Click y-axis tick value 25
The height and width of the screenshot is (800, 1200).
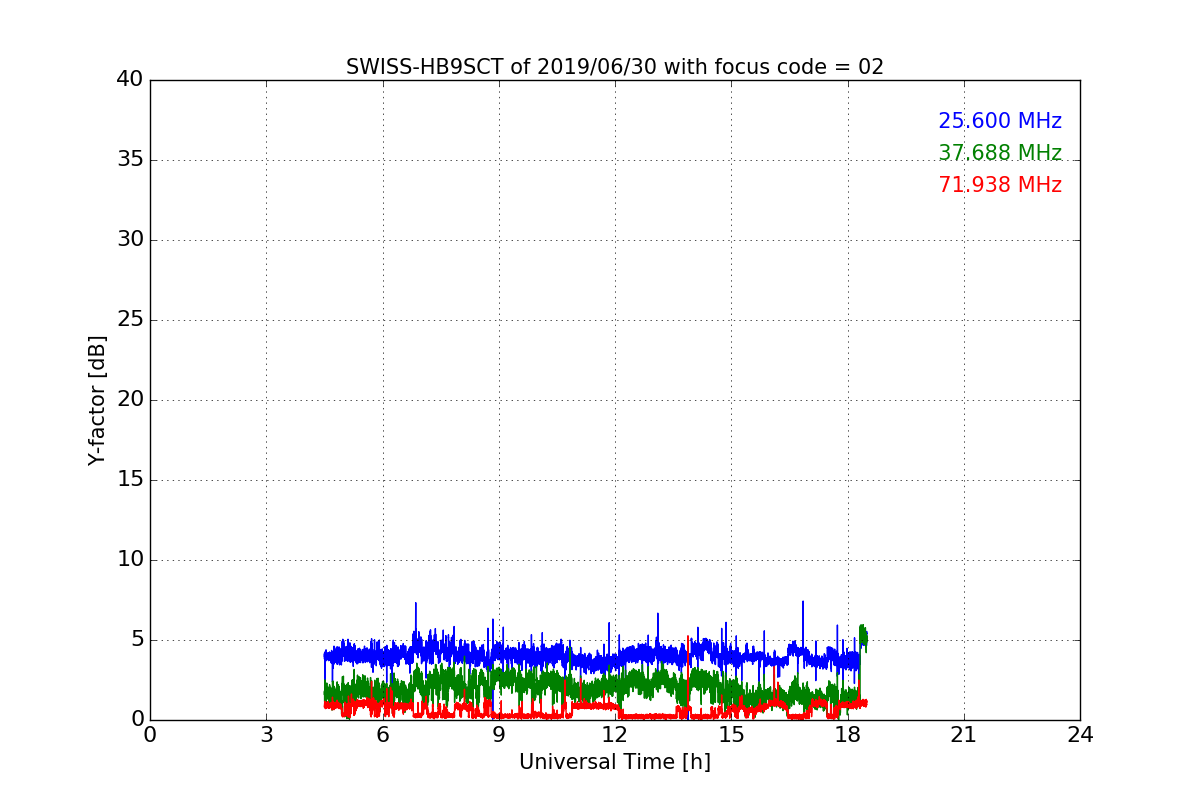(130, 320)
